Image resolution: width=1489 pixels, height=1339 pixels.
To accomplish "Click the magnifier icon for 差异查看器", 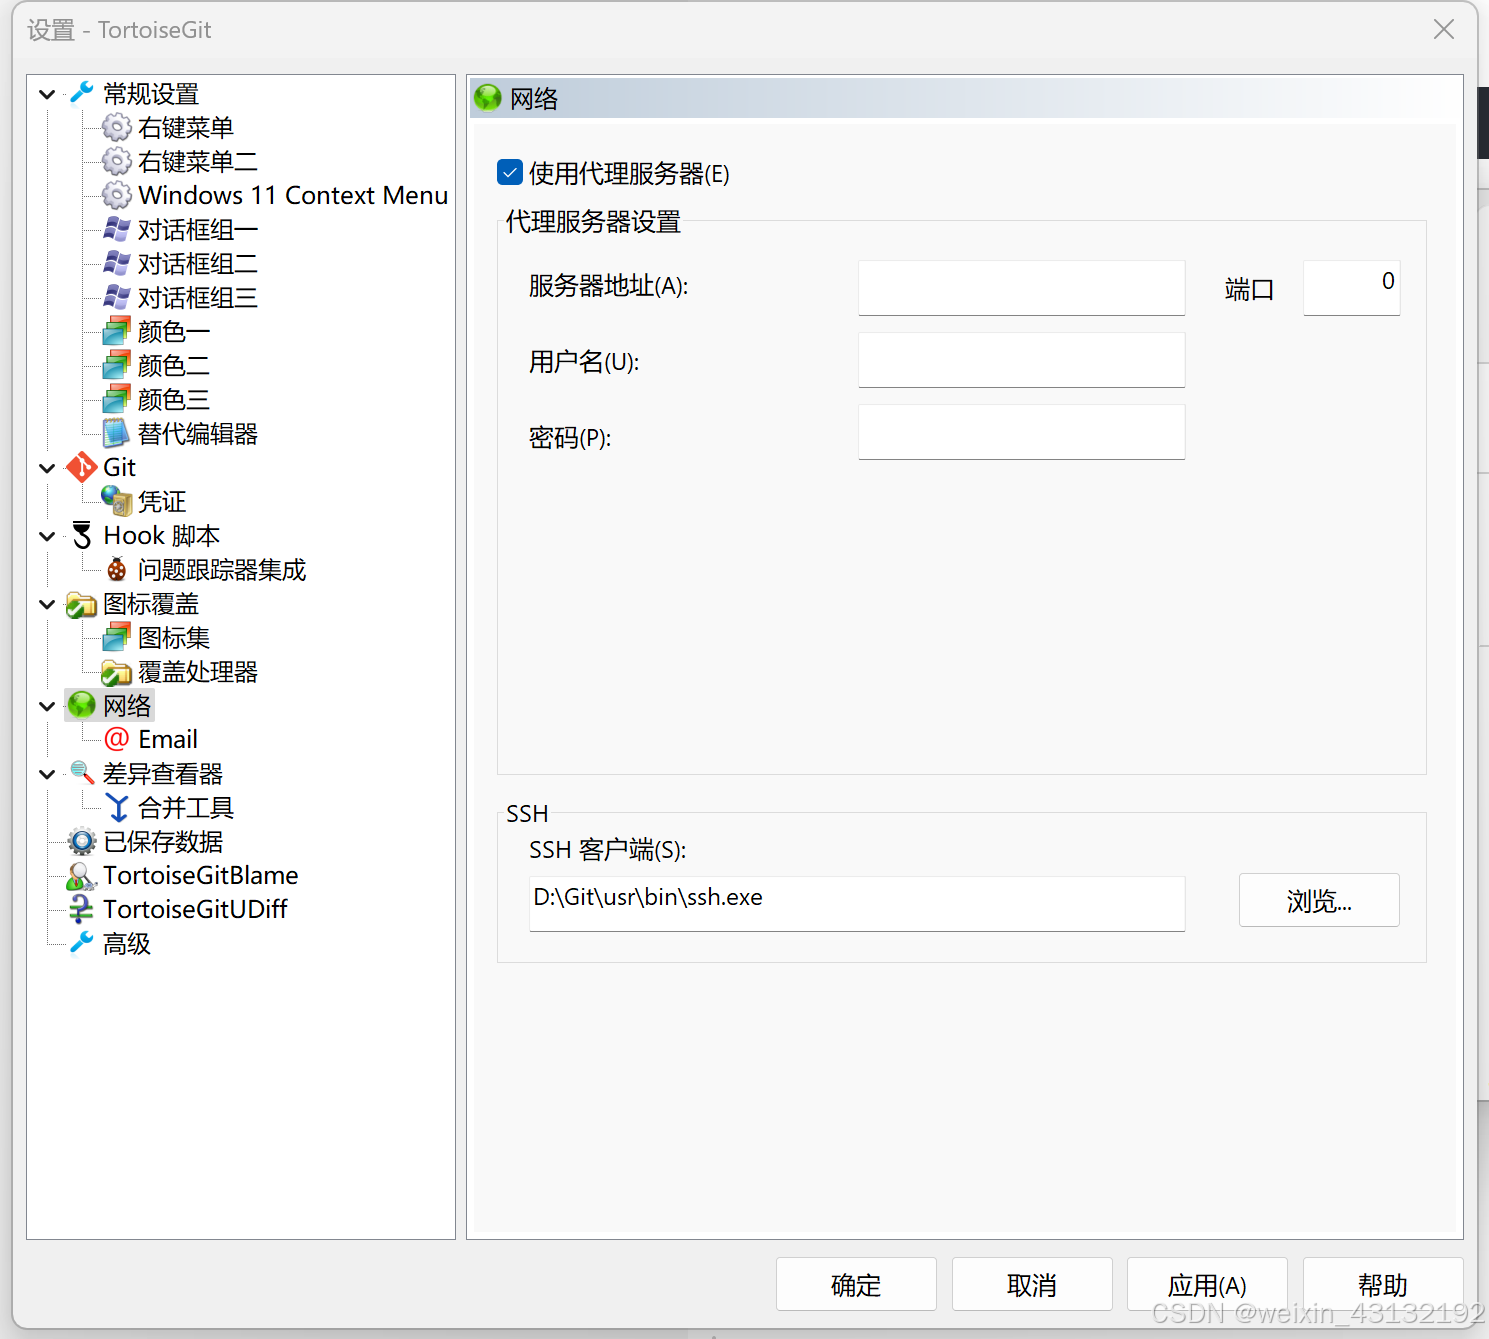I will 81,773.
